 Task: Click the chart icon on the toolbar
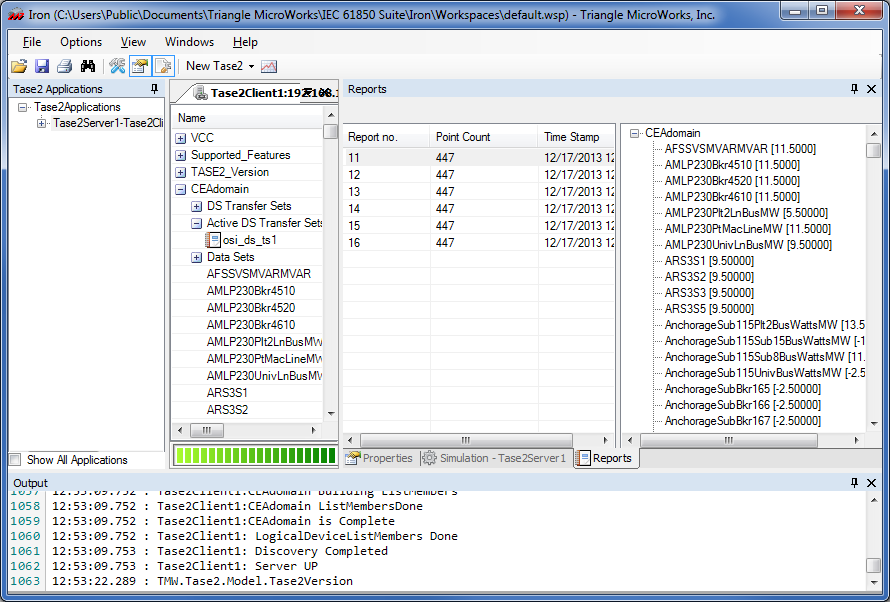pyautogui.click(x=267, y=66)
